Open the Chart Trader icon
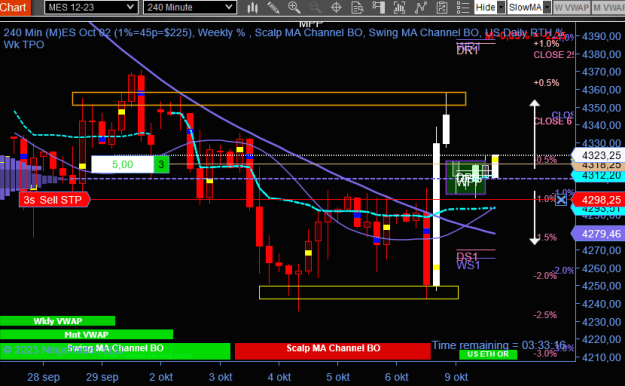 (x=378, y=7)
